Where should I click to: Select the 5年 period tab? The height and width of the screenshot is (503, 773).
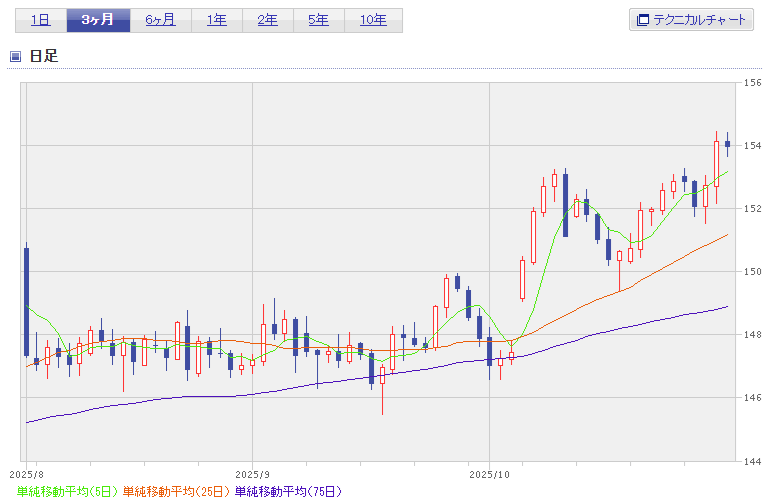318,20
